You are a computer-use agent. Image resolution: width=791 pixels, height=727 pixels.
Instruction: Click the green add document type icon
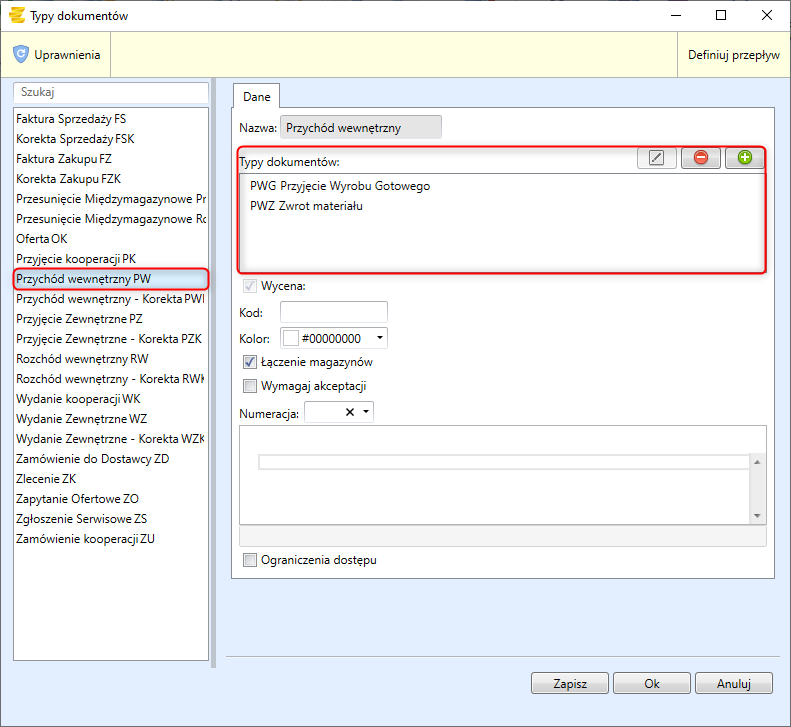744,158
